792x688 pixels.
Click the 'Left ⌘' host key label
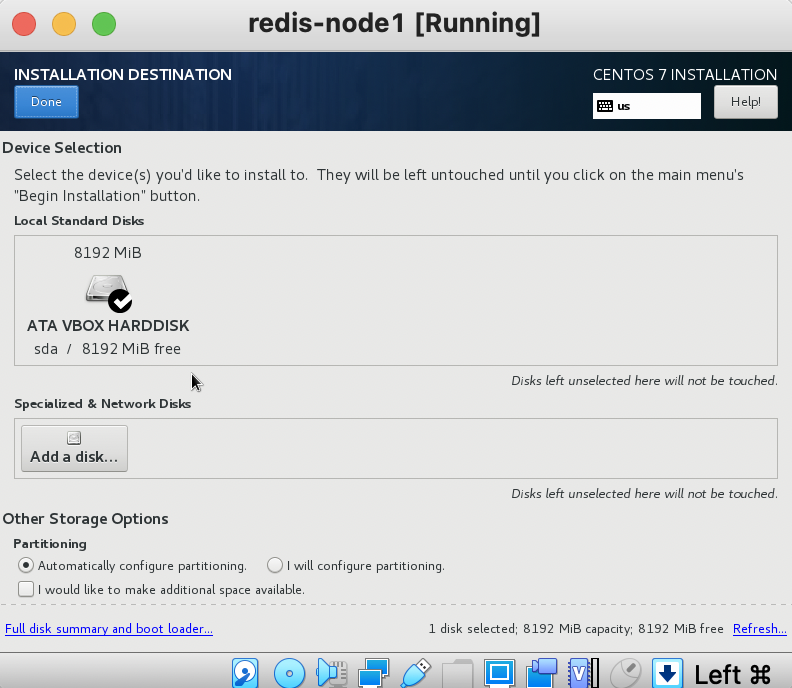pos(732,674)
